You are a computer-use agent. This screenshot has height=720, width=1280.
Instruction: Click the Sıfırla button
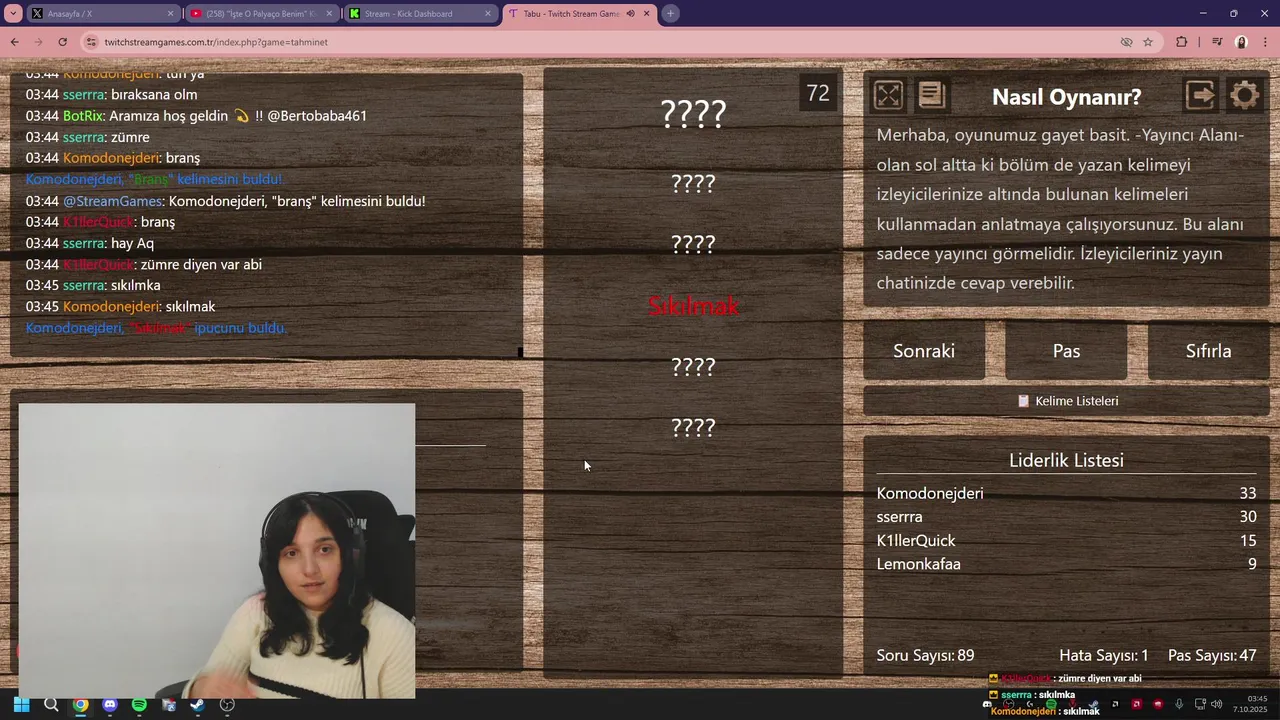[1208, 351]
